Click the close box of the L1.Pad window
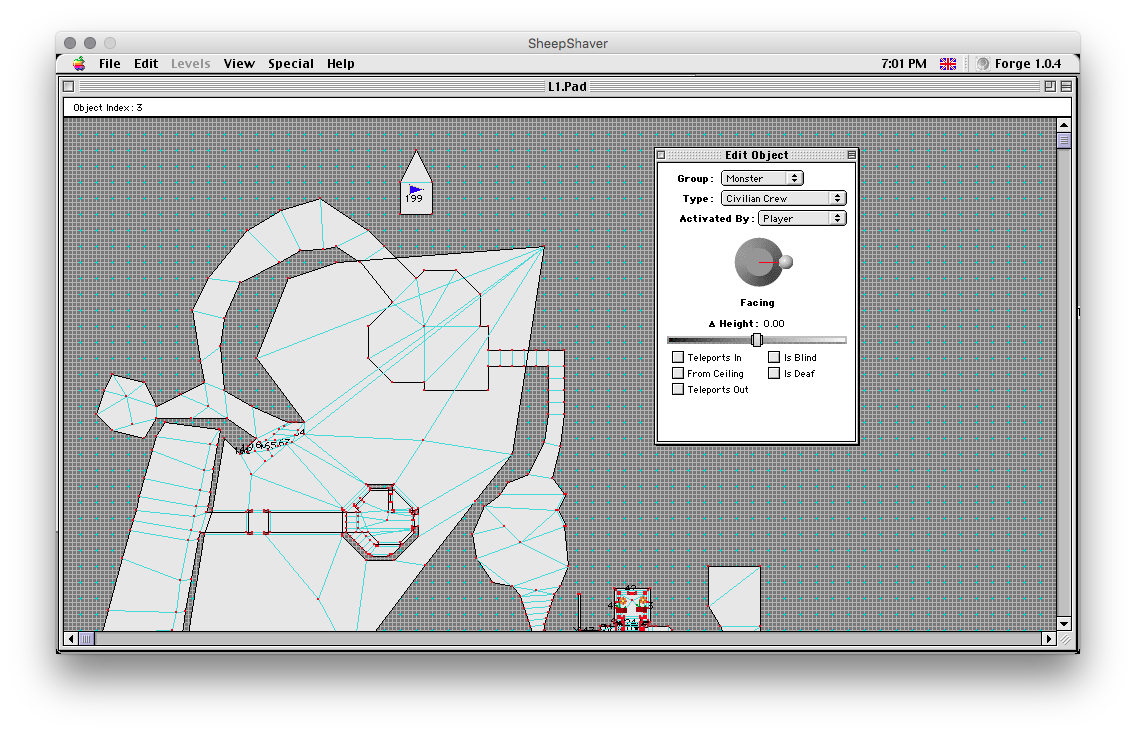1136x734 pixels. point(69,86)
